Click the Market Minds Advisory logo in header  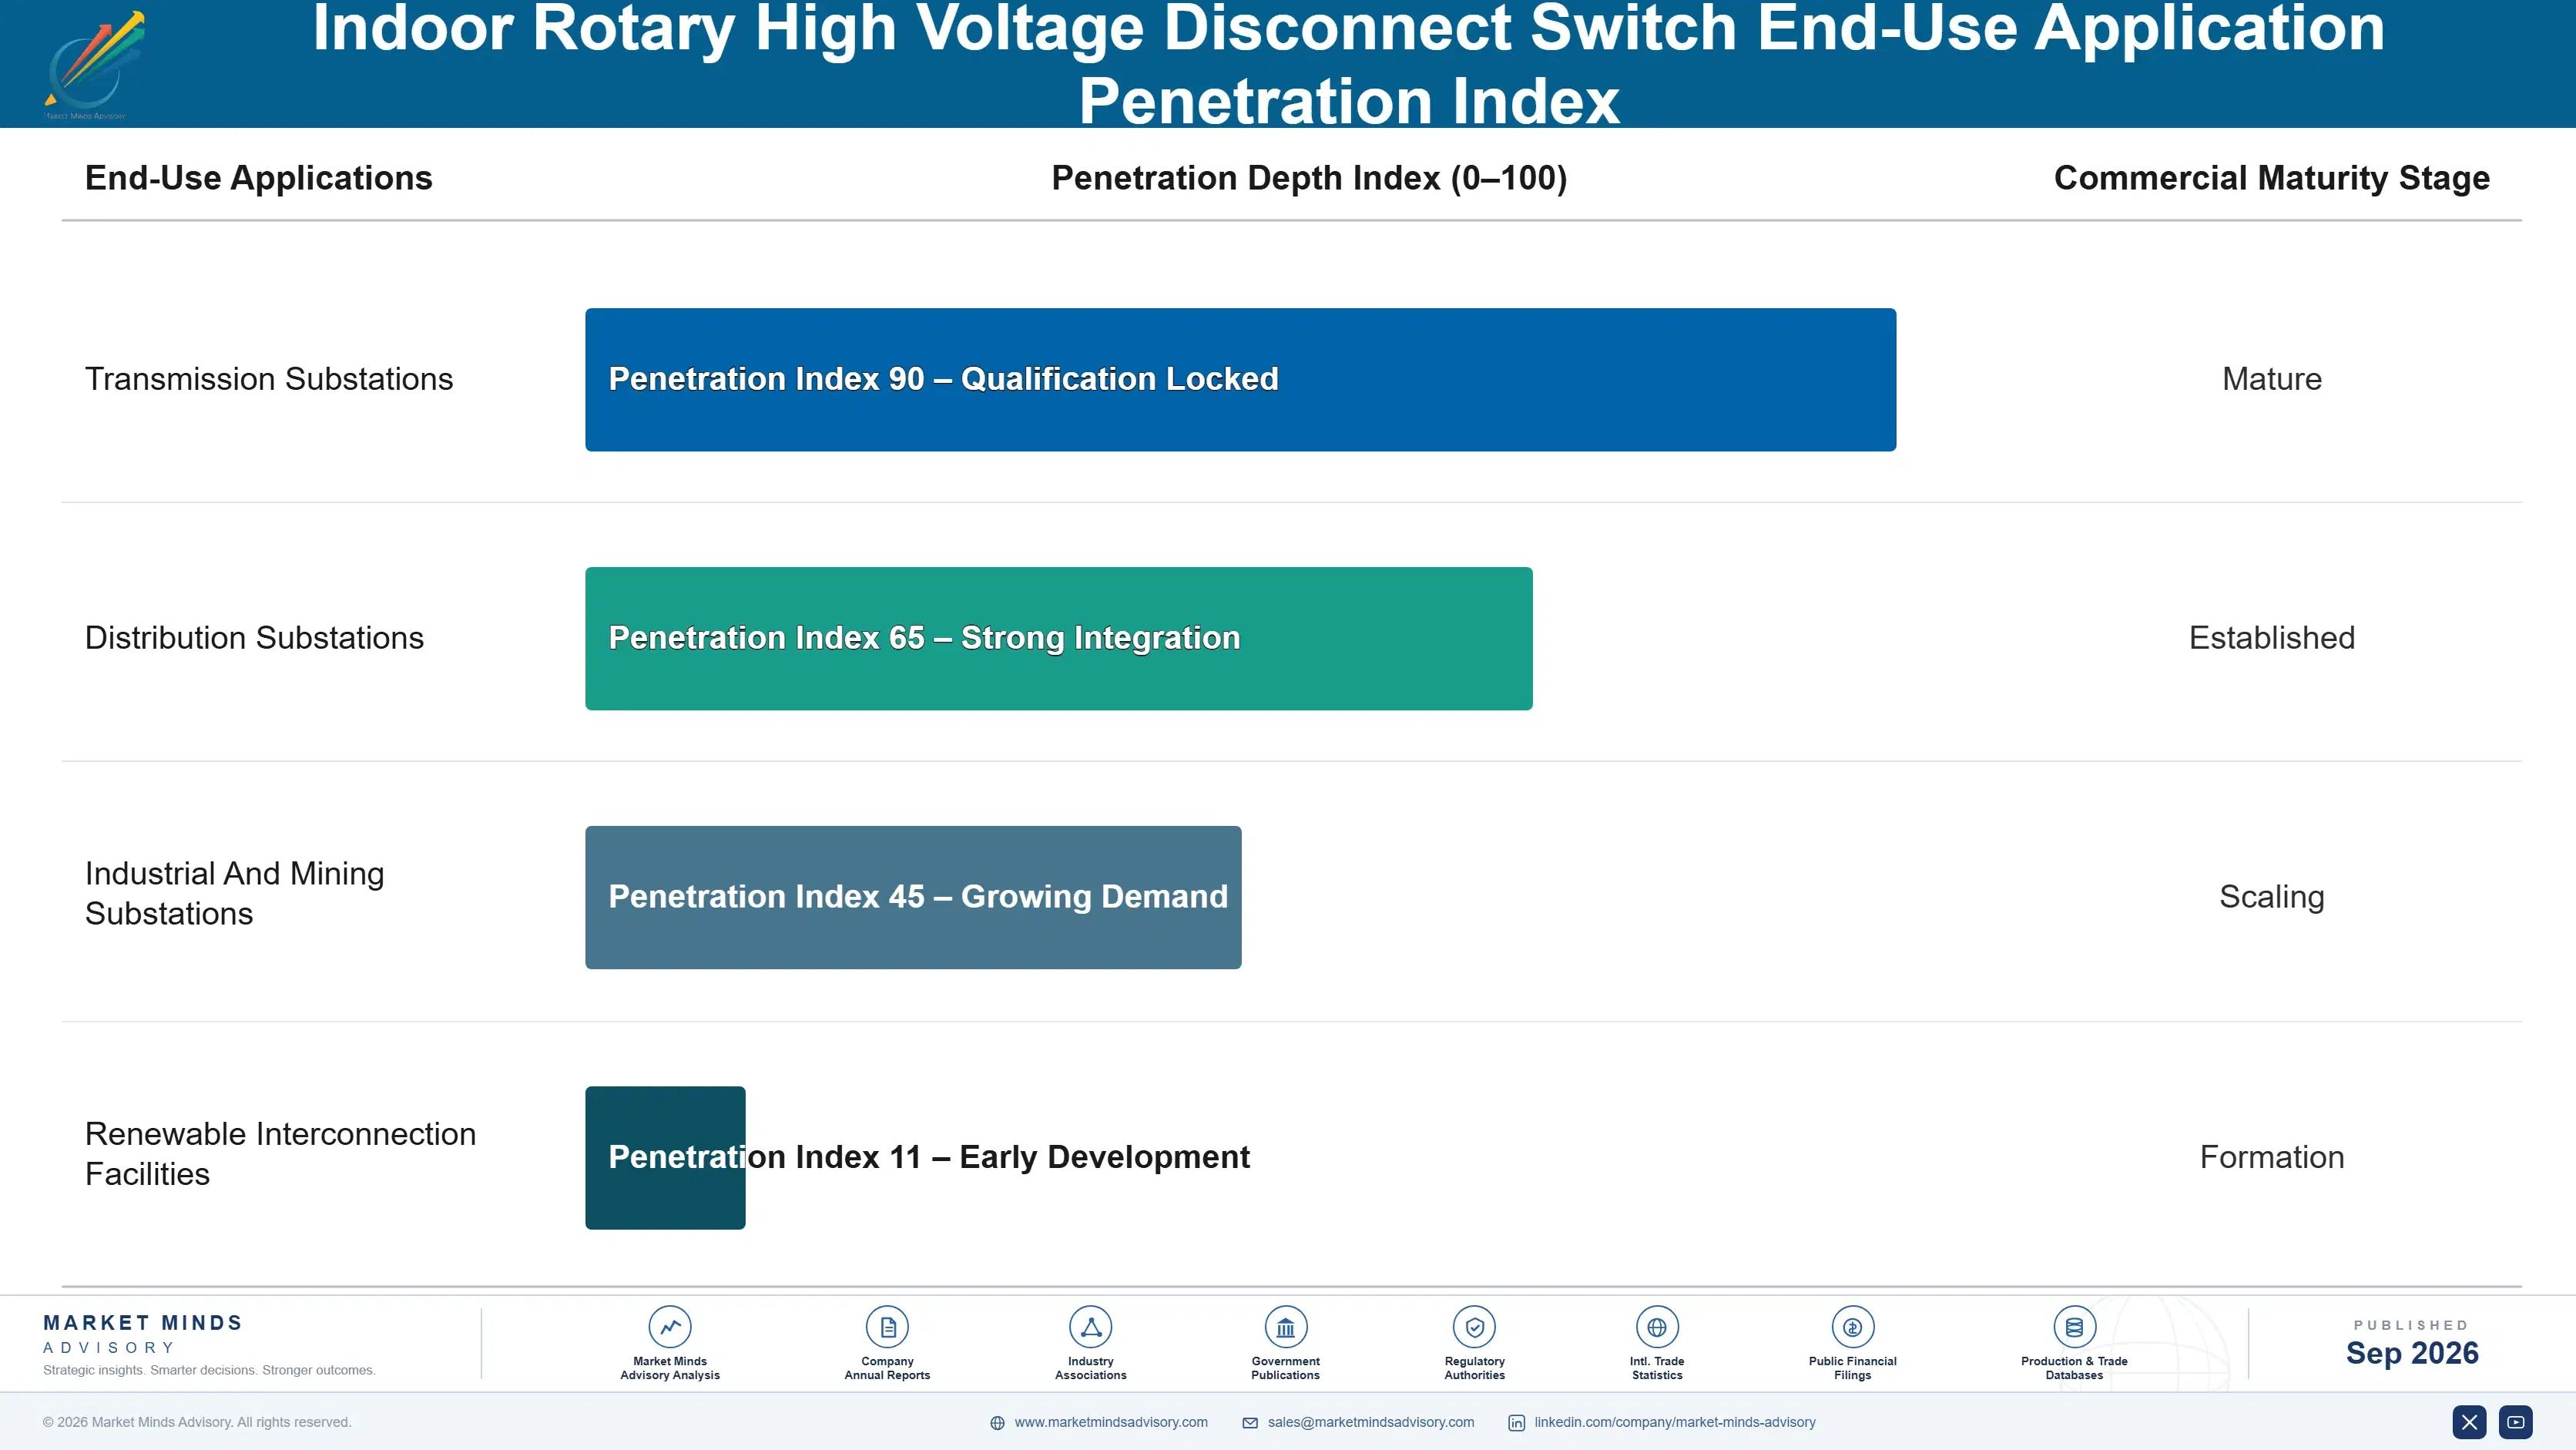[x=94, y=65]
